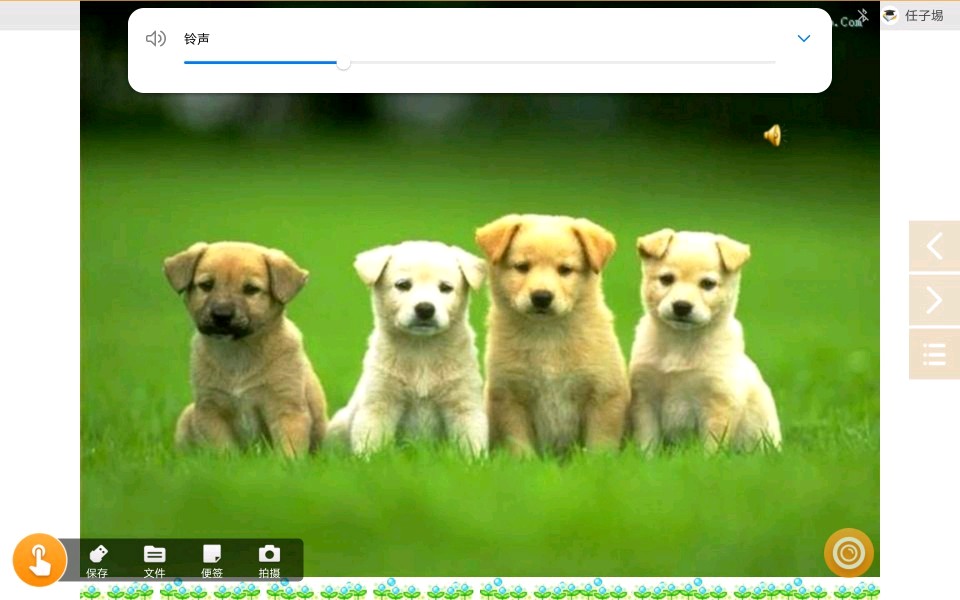Viewport: 960px width, 600px height.
Task: Click the graduation cap avatar icon
Action: click(x=890, y=16)
